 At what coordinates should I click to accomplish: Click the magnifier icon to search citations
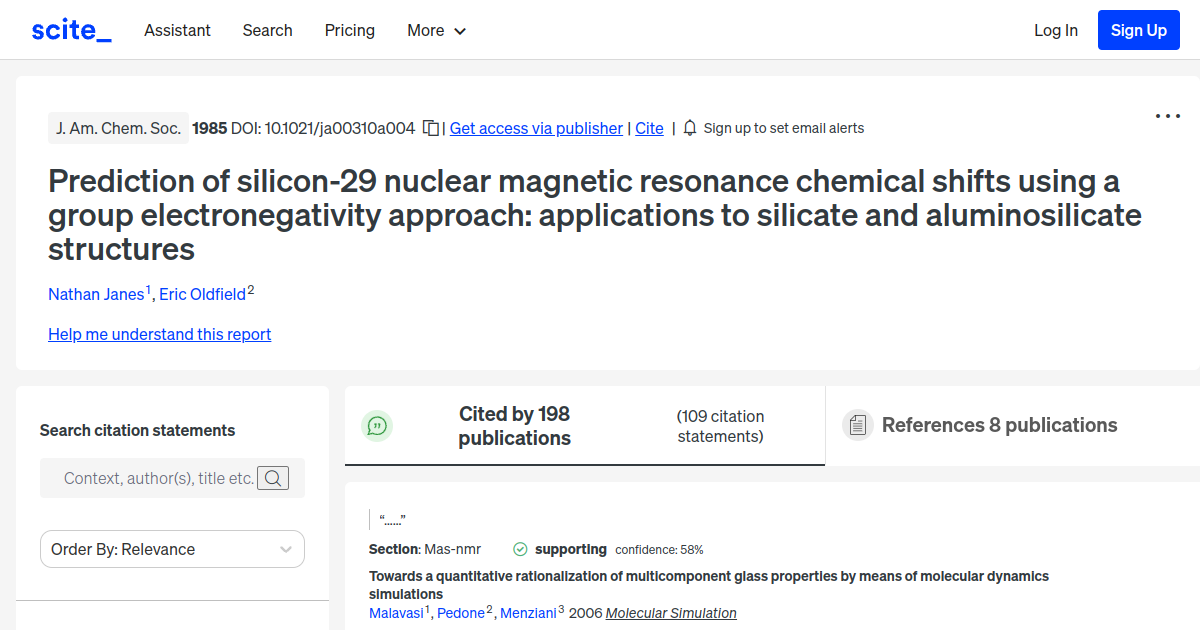coord(273,478)
